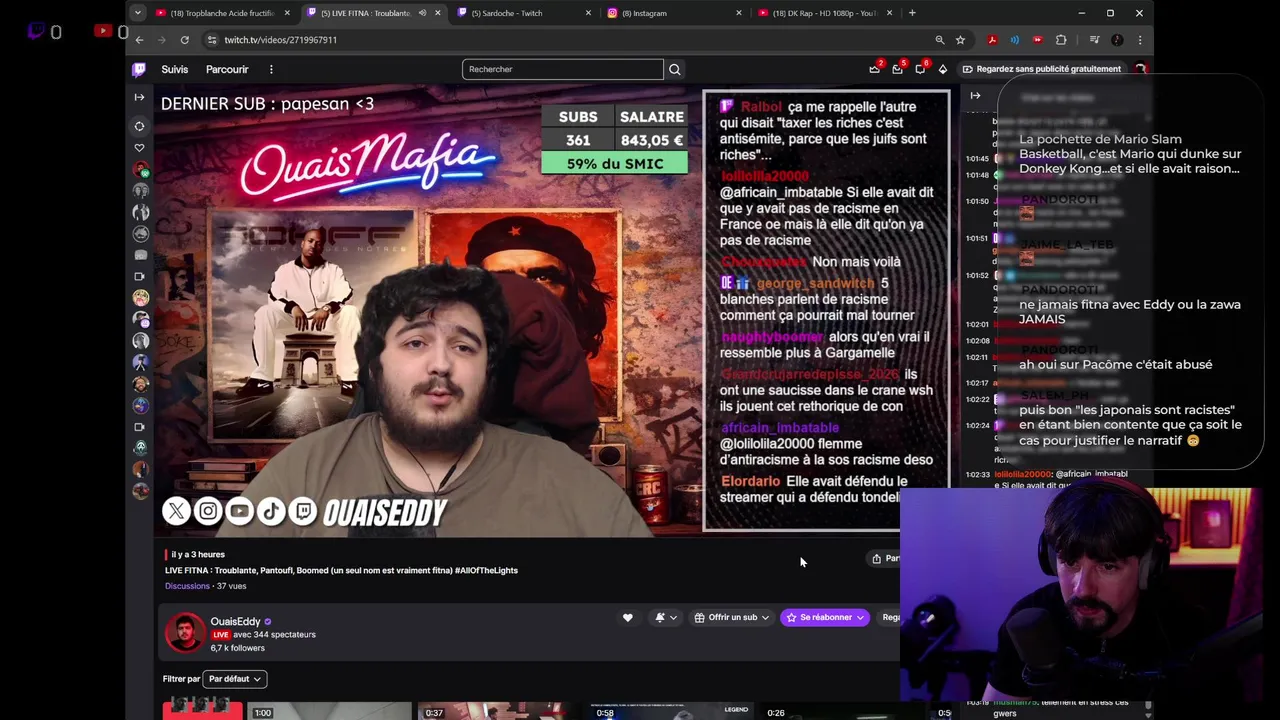This screenshot has width=1280, height=720.
Task: Go to the Suivis tab
Action: coord(175,69)
